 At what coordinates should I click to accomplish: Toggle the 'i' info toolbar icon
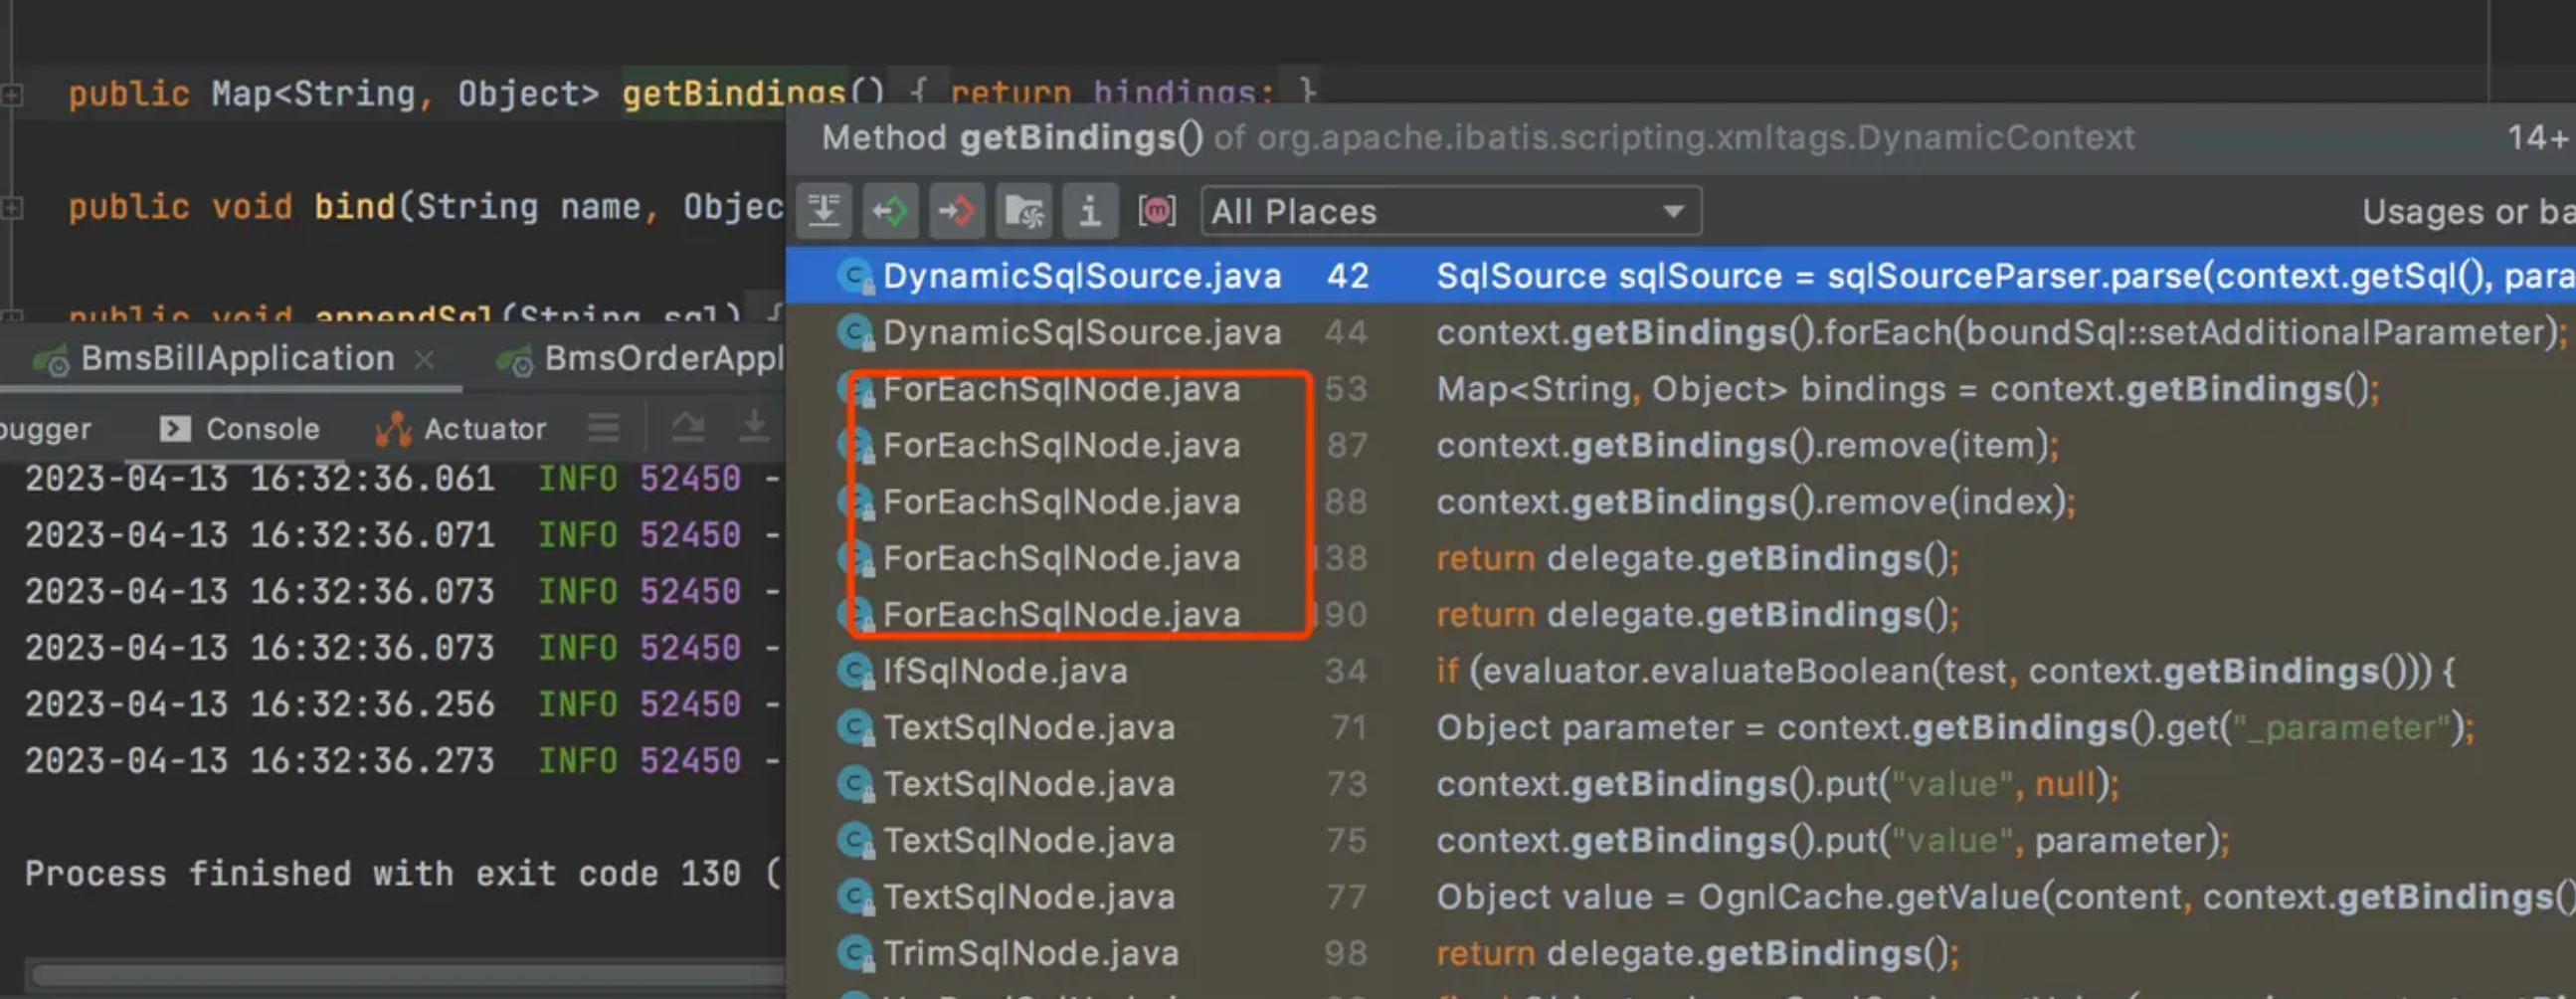pos(1090,211)
